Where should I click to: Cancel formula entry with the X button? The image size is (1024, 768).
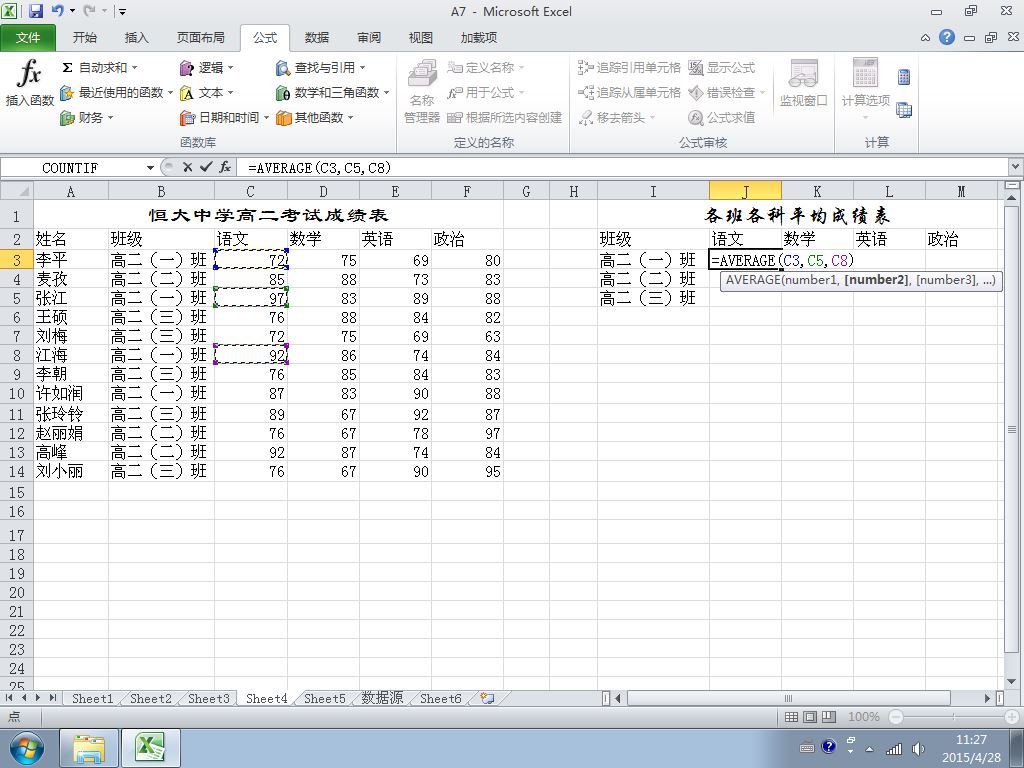click(x=187, y=167)
